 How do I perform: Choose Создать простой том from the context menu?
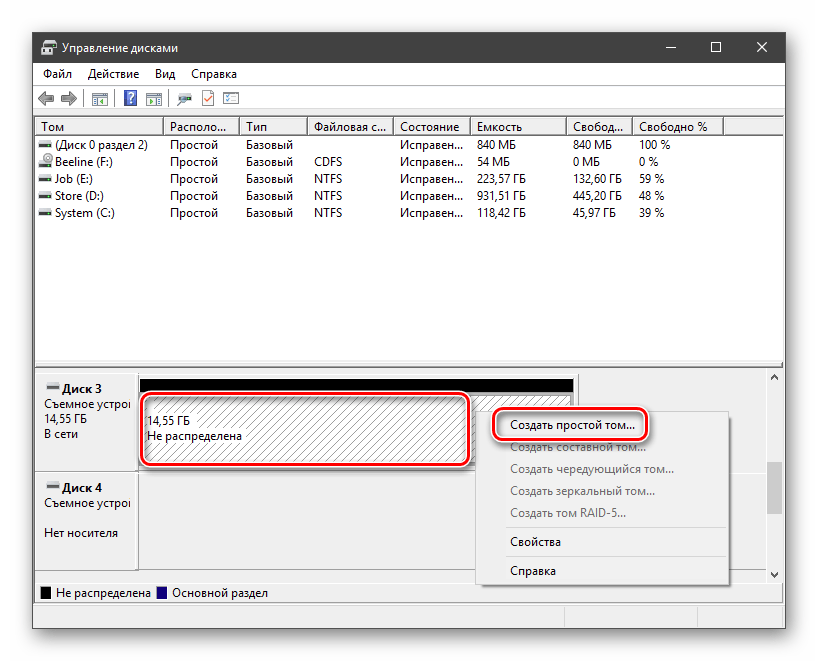coord(572,424)
